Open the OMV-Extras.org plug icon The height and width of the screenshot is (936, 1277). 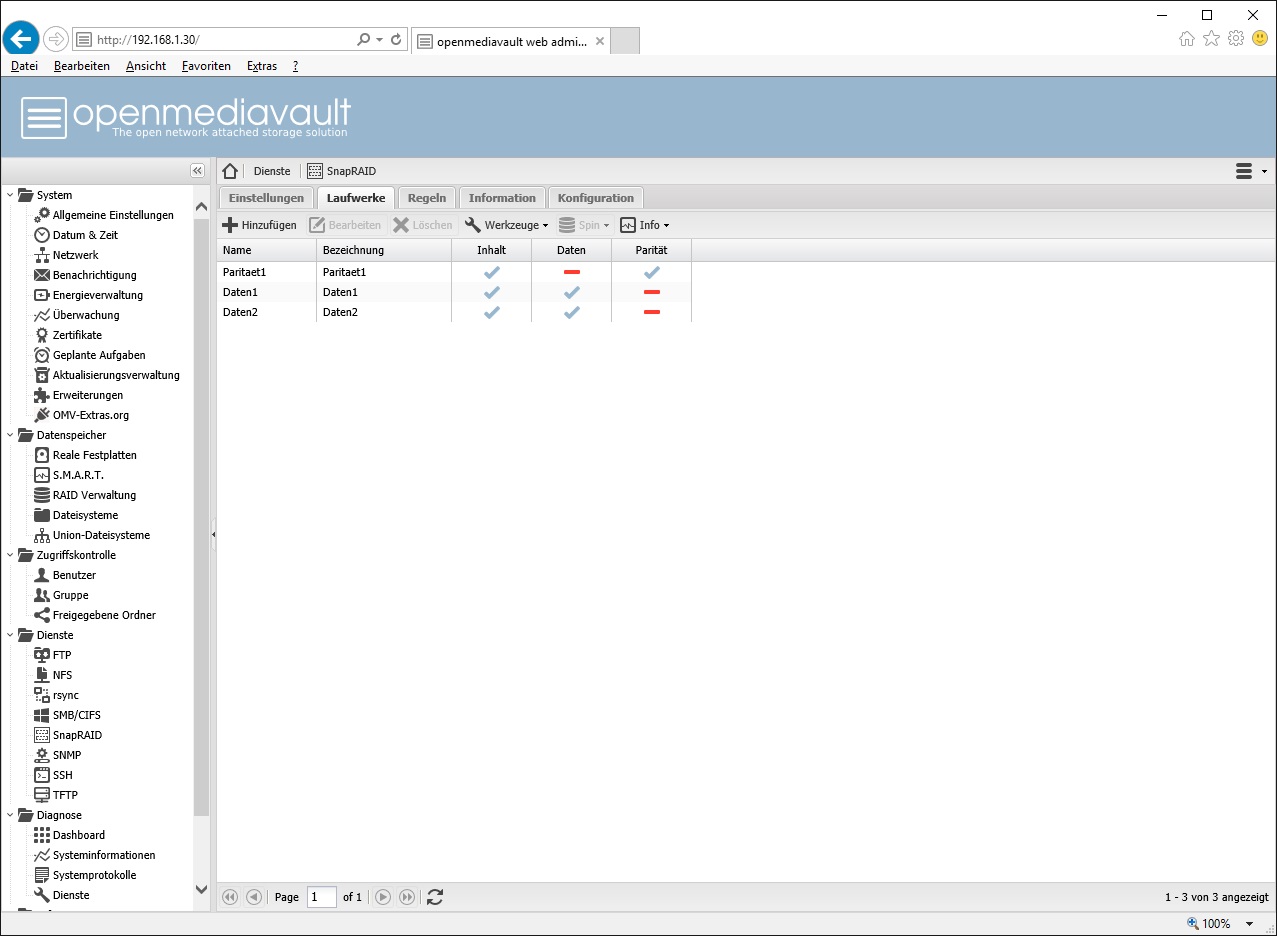[x=42, y=415]
